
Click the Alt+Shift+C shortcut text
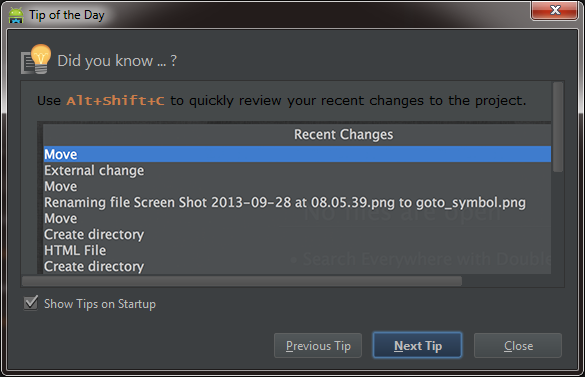click(x=115, y=100)
